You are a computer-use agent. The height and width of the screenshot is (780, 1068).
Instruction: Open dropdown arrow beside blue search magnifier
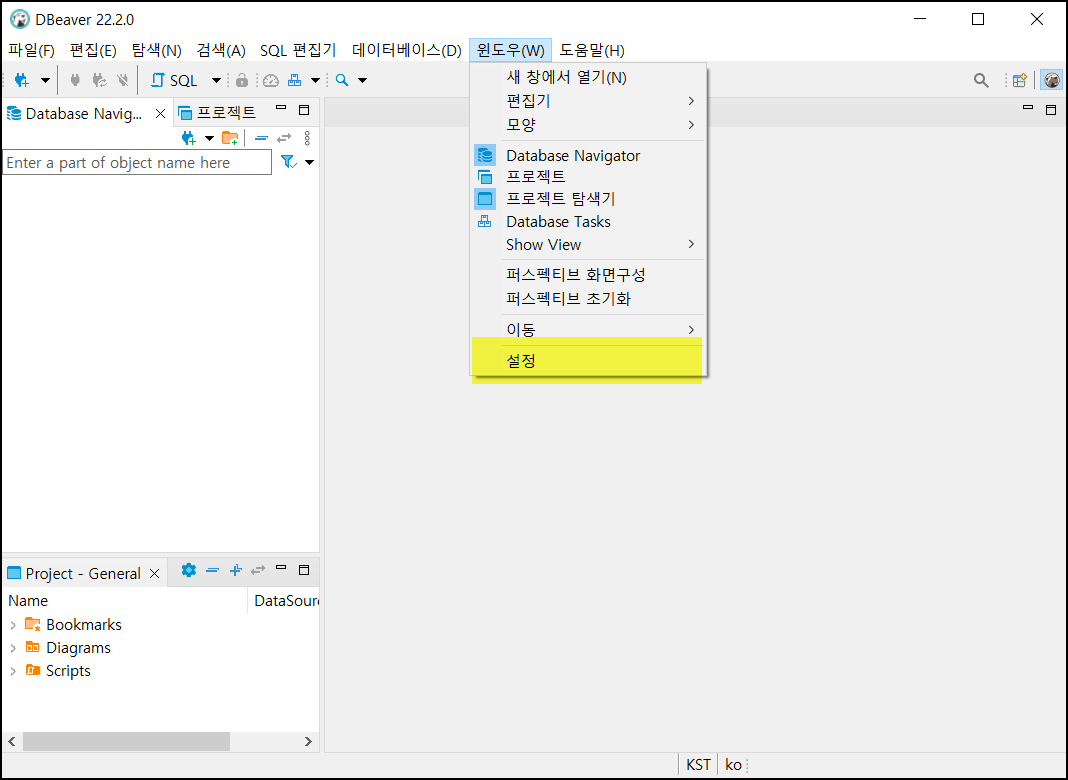[362, 80]
